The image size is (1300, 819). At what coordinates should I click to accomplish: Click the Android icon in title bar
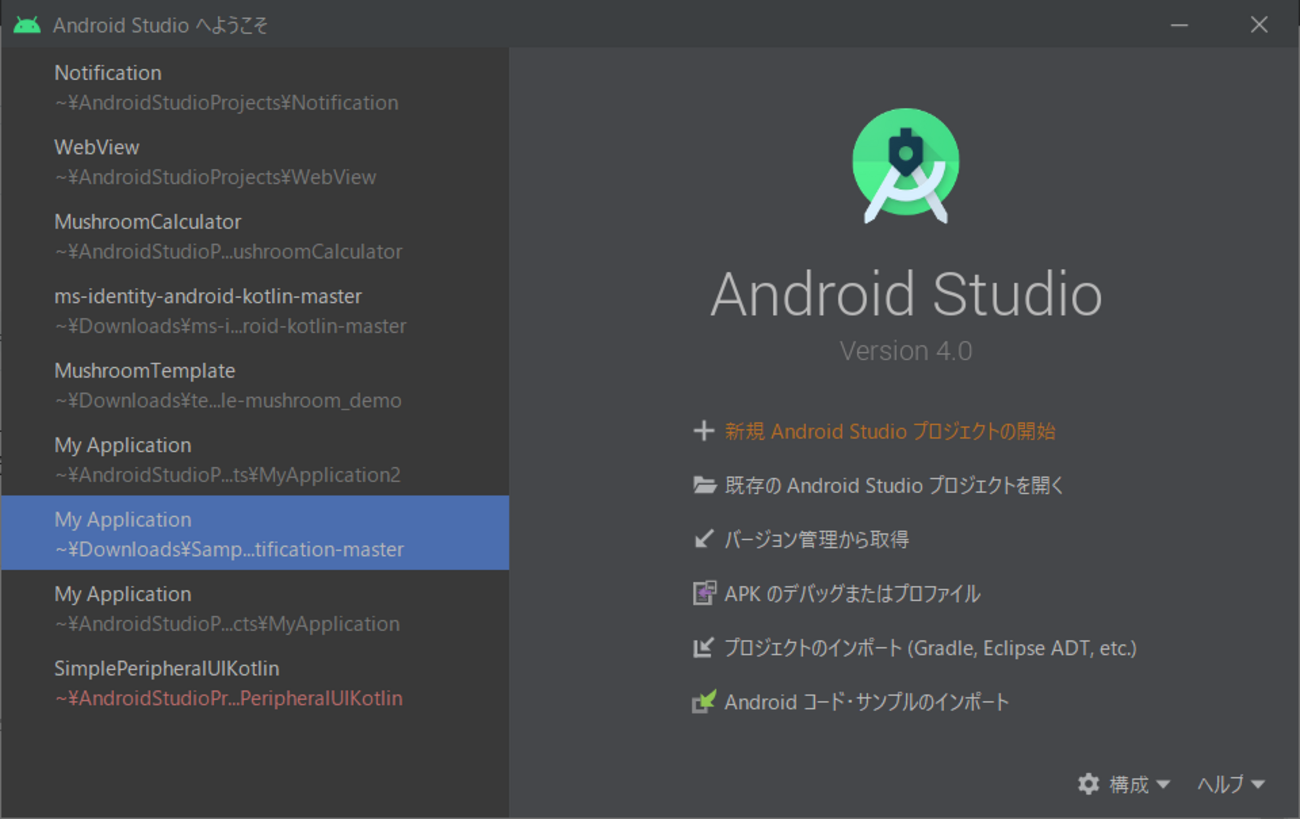(x=27, y=25)
